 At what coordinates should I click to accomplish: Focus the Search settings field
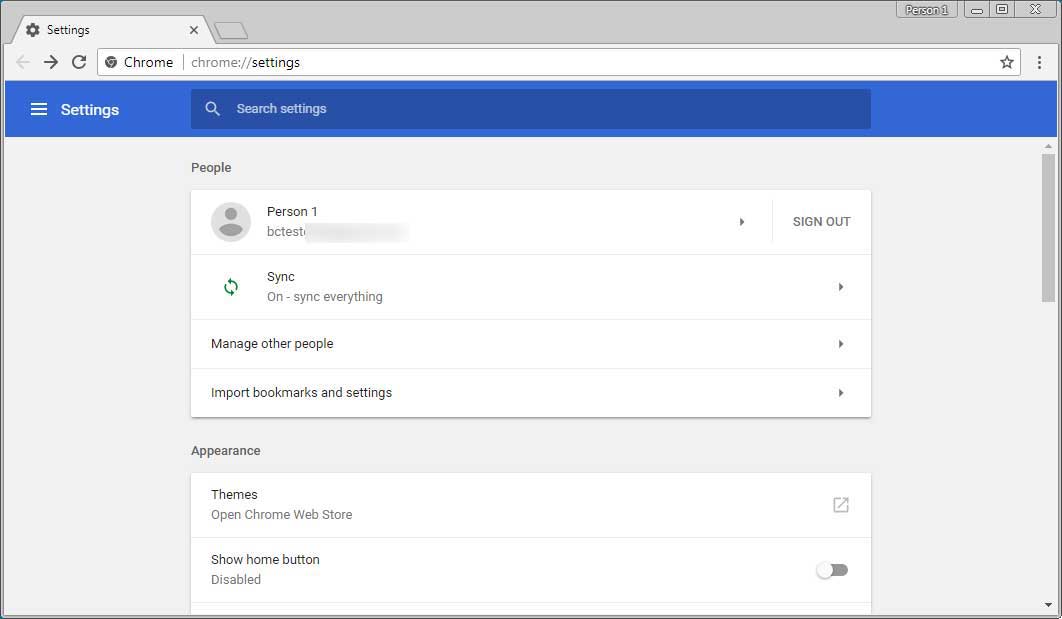[x=530, y=109]
